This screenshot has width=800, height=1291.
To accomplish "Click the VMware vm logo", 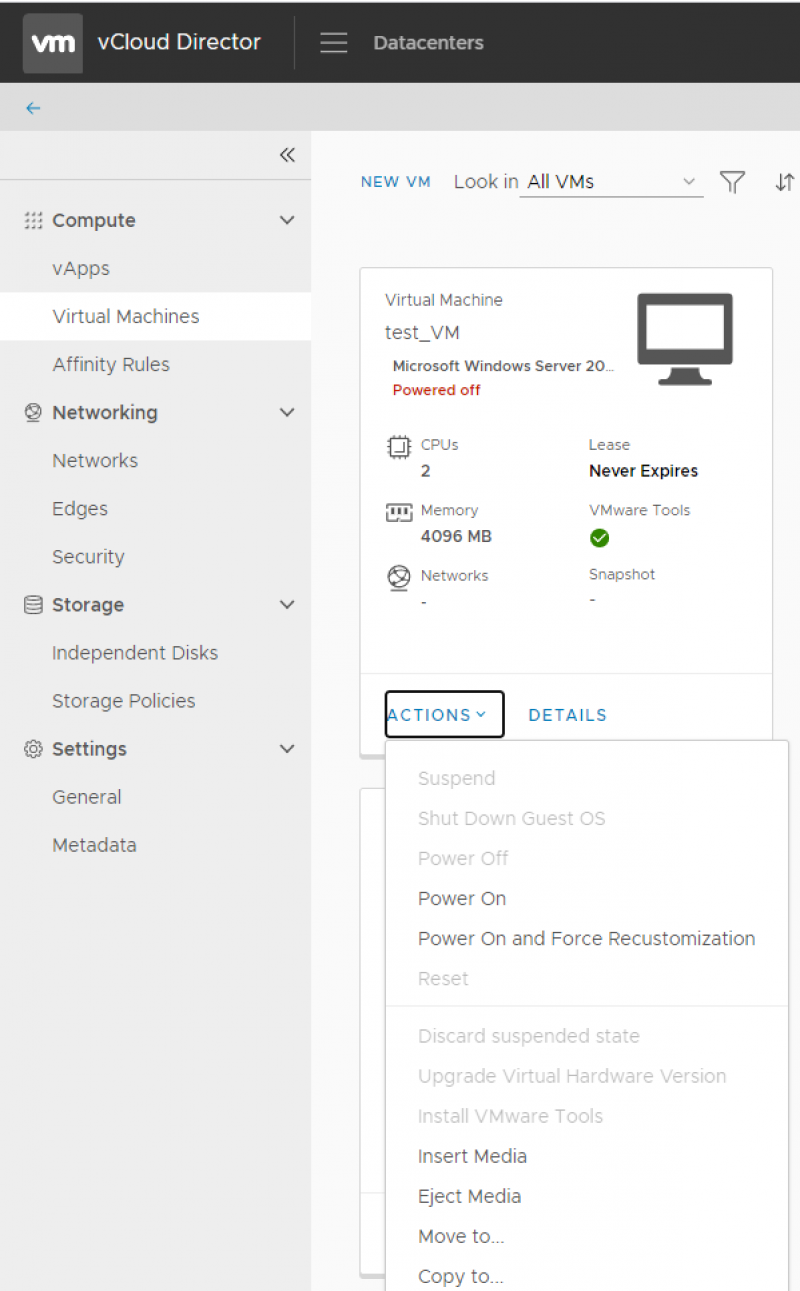I will point(53,43).
